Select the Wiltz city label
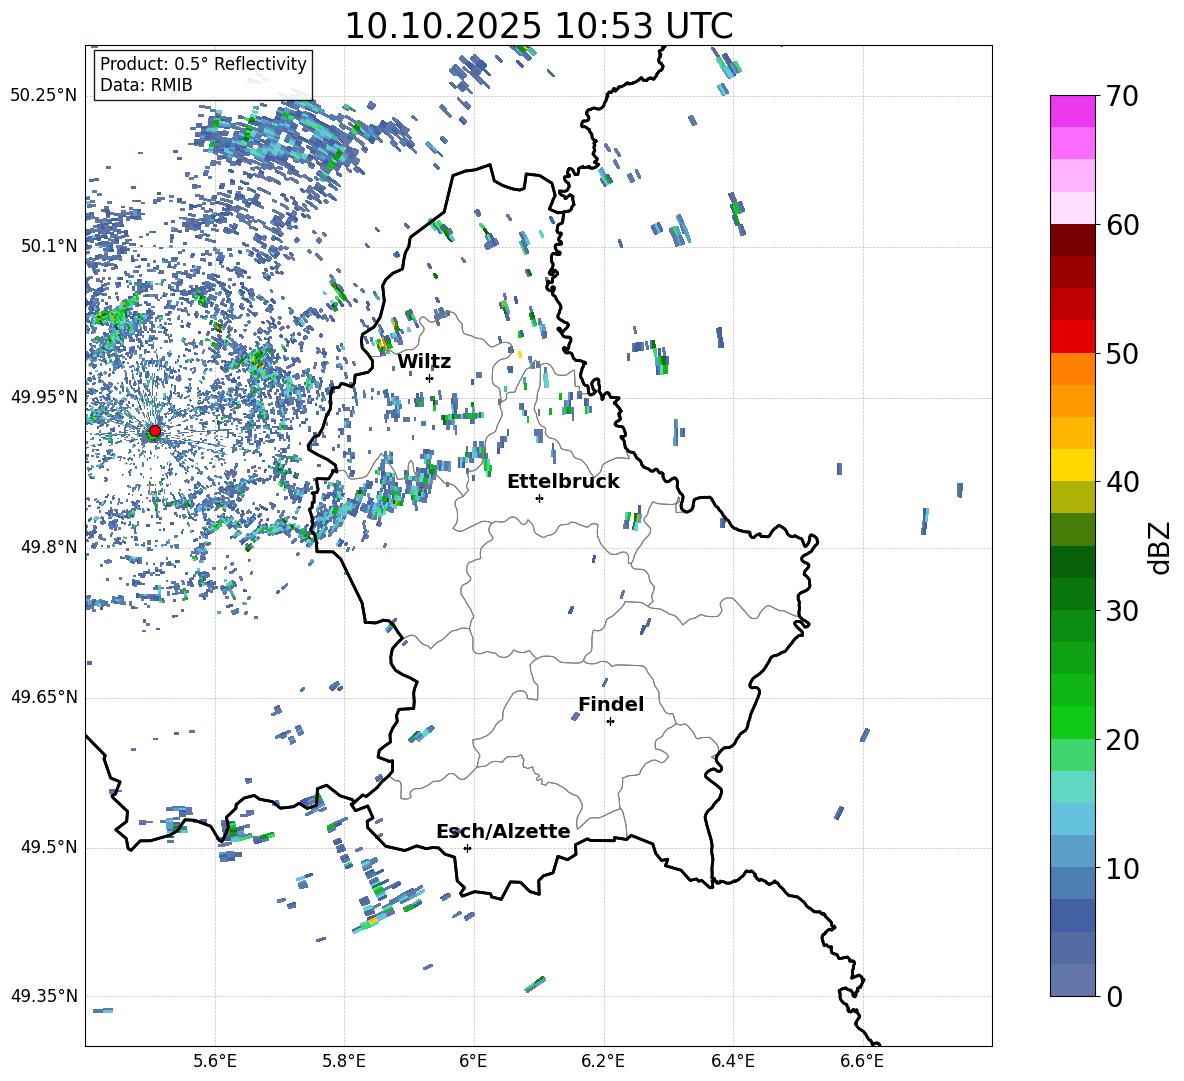1184x1081 pixels. pyautogui.click(x=424, y=361)
